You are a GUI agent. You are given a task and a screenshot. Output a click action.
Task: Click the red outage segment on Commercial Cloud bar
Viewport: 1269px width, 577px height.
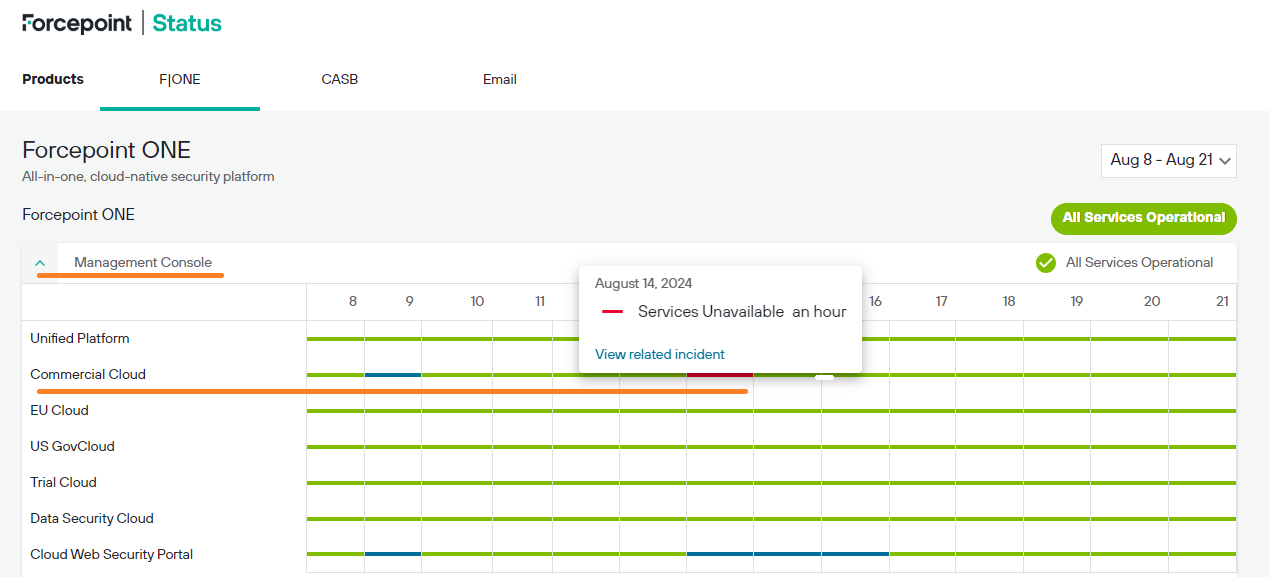pyautogui.click(x=718, y=374)
